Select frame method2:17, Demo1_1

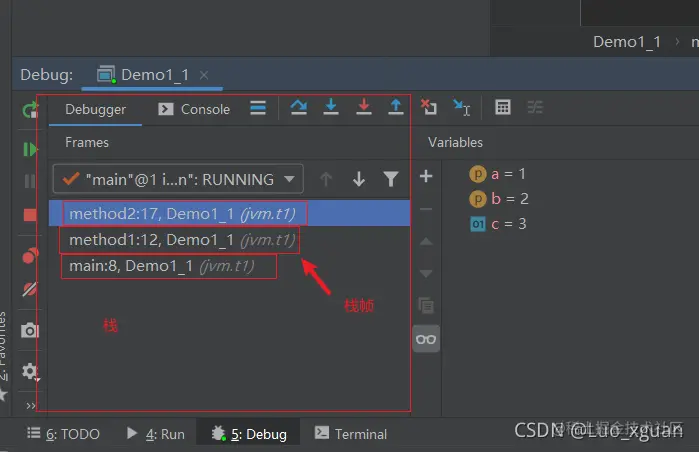tap(229, 214)
